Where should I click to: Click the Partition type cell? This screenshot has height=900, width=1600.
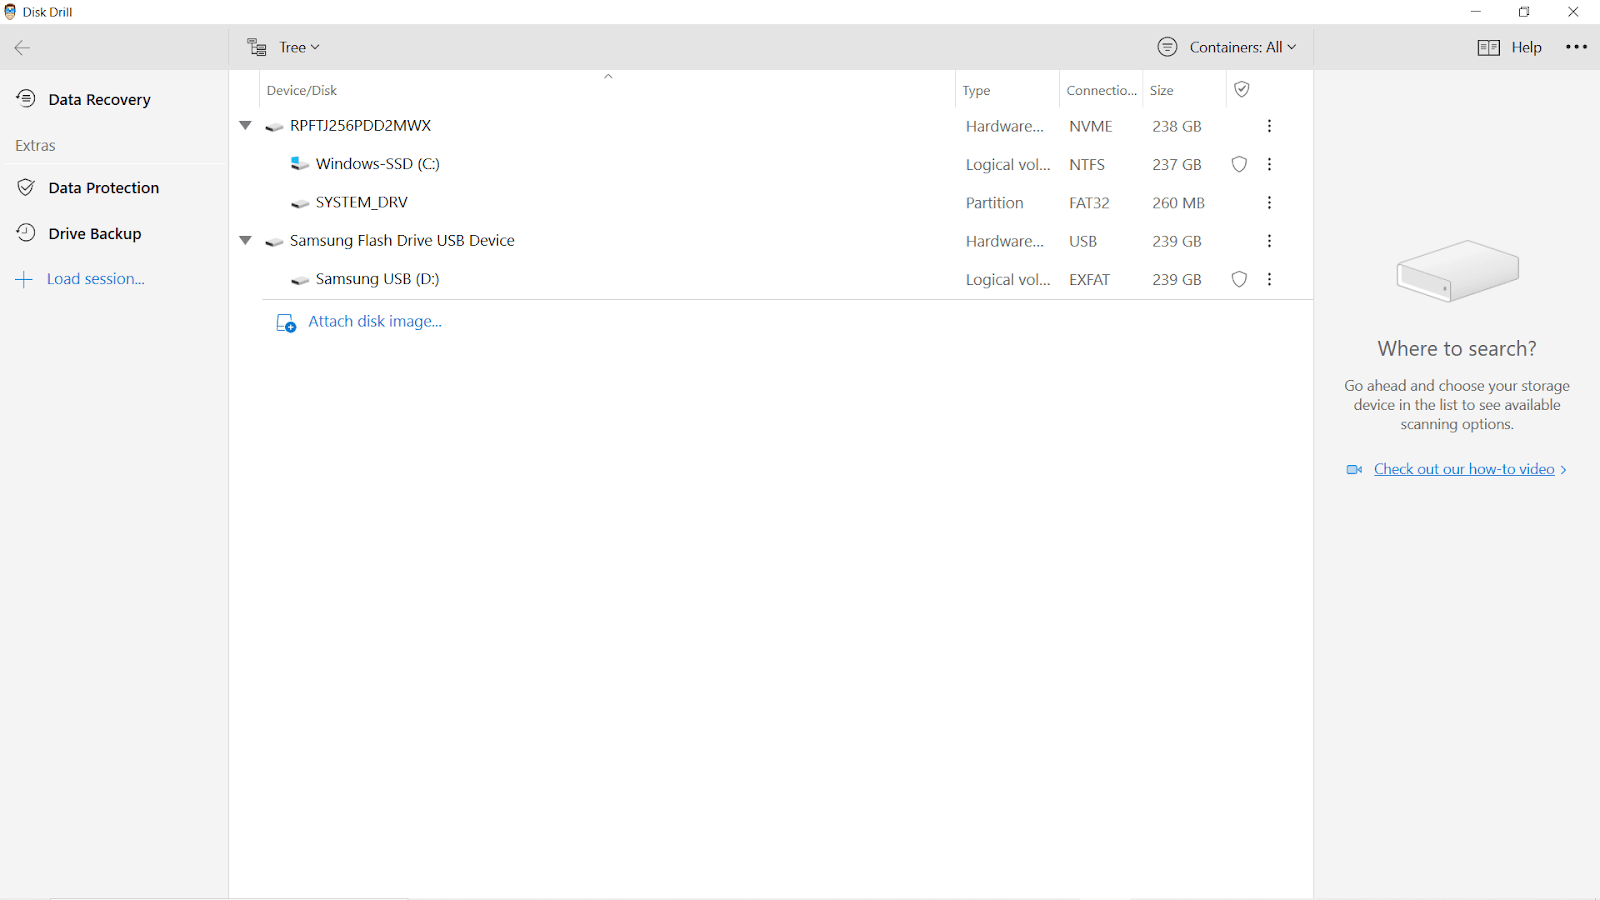pyautogui.click(x=994, y=202)
